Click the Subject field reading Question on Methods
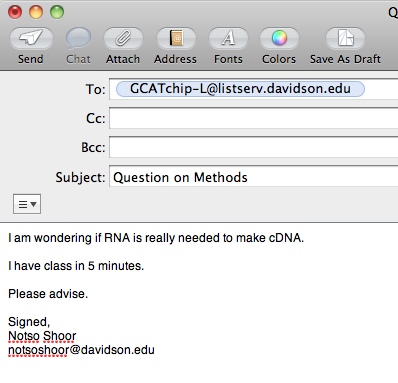Image resolution: width=398 pixels, height=383 pixels. click(254, 176)
